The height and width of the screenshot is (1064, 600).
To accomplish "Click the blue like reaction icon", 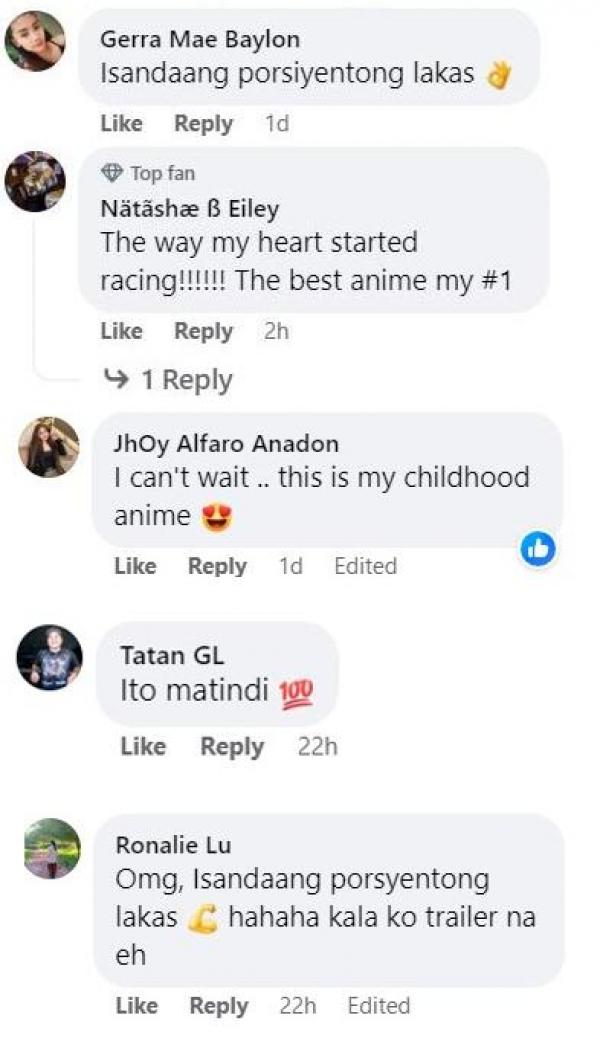I will click(x=538, y=548).
